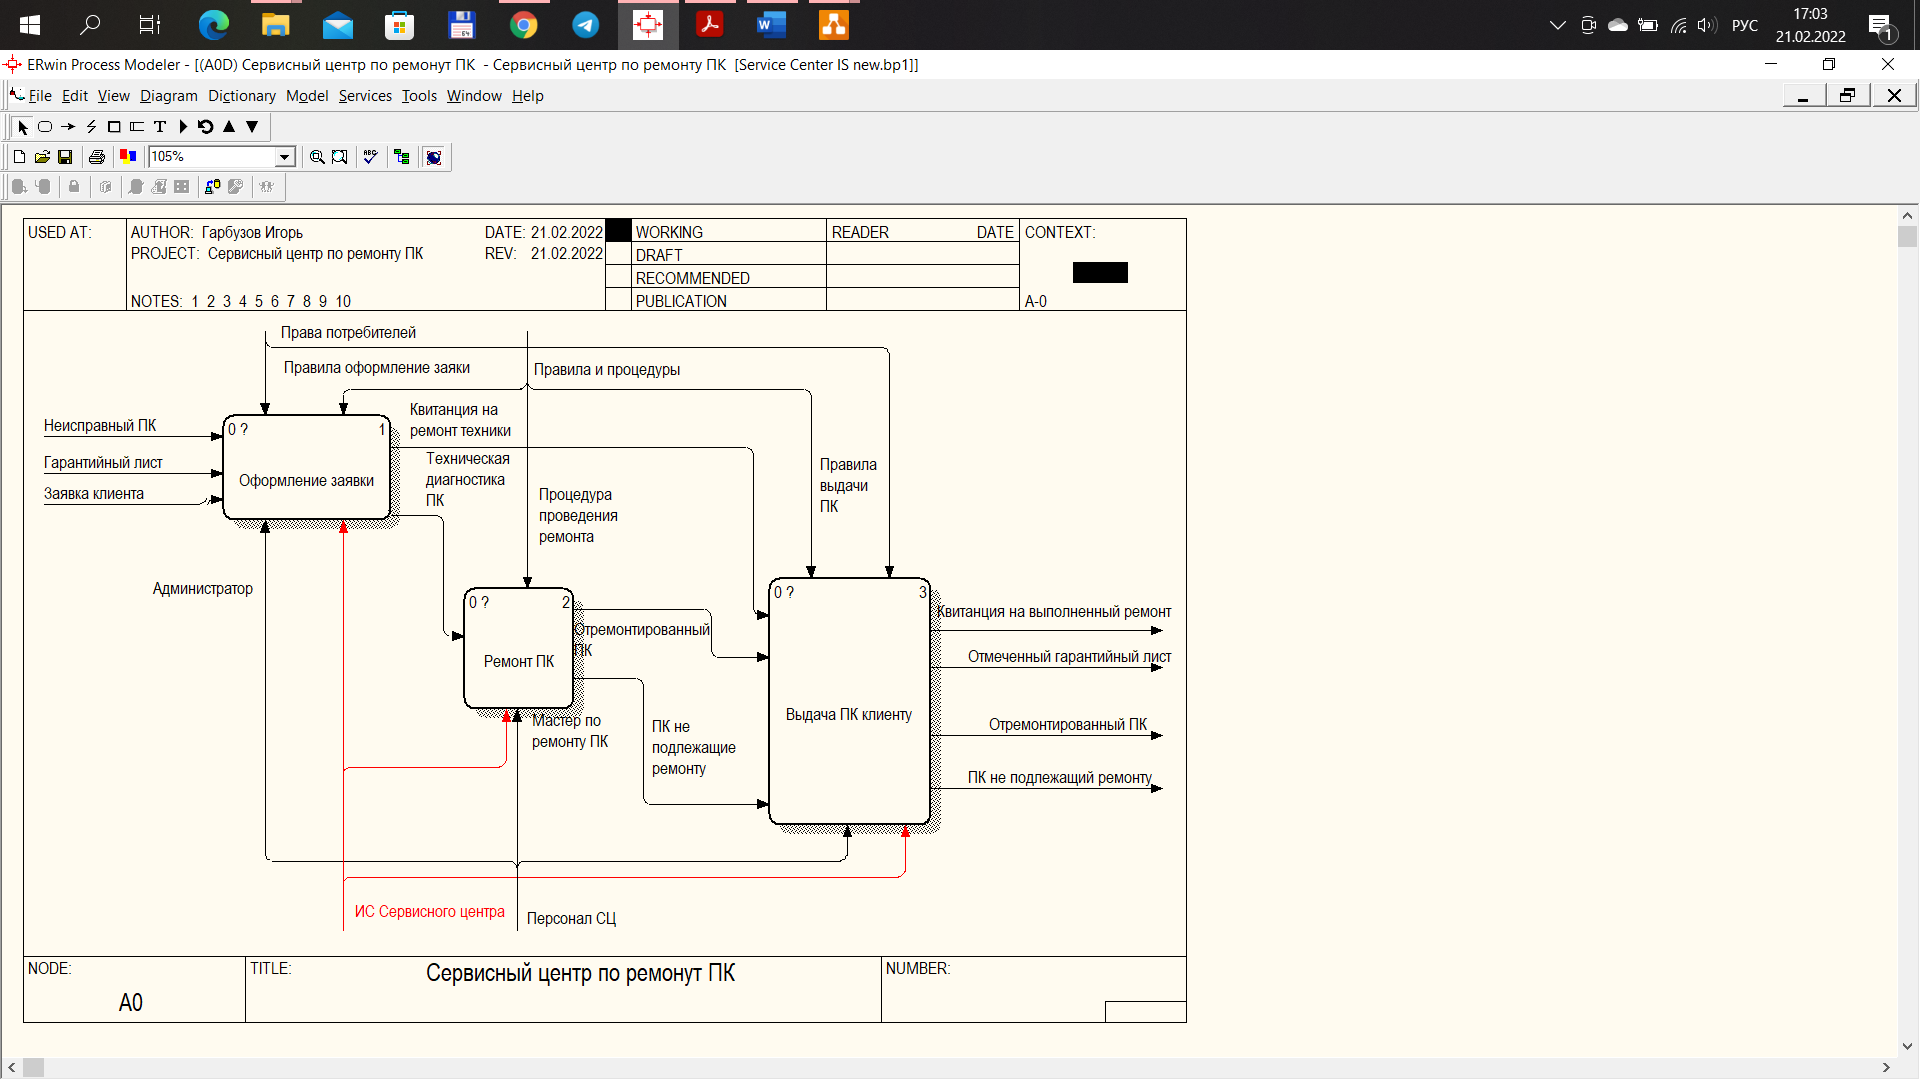Image resolution: width=1920 pixels, height=1080 pixels.
Task: Open the Edit menu
Action: 75,96
